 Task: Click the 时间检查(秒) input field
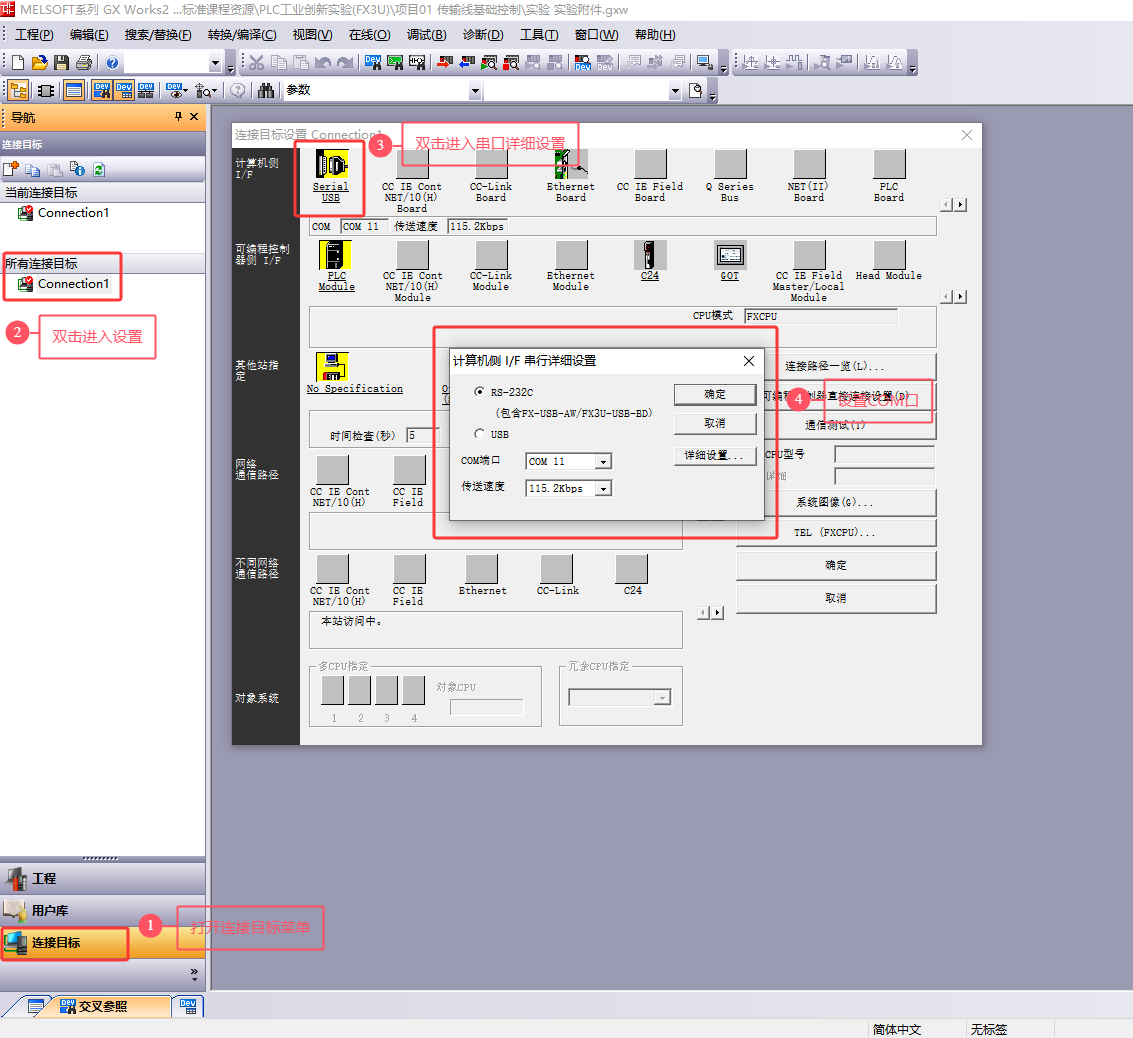point(422,435)
